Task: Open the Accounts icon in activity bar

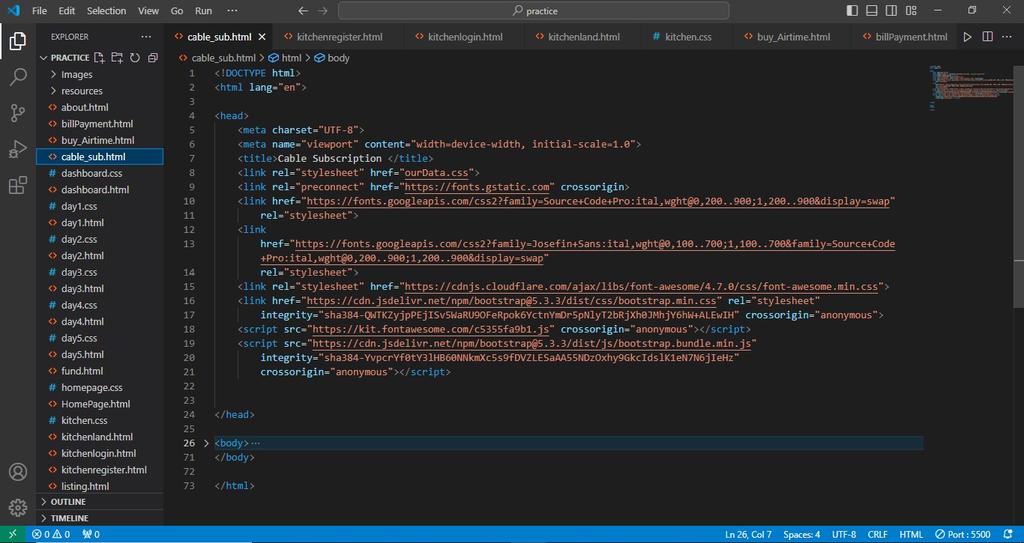Action: point(18,472)
